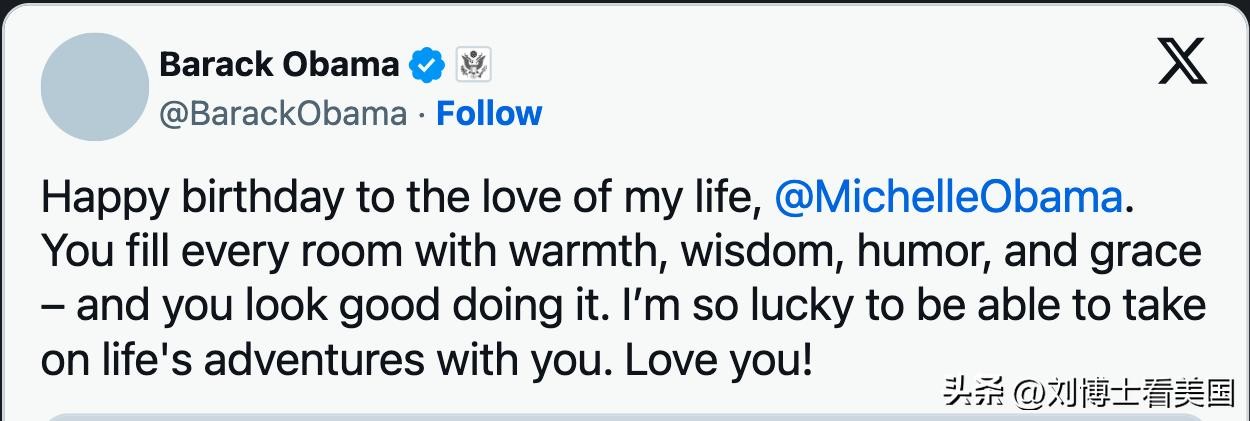Click the word "humor" in the tweet

(912, 251)
